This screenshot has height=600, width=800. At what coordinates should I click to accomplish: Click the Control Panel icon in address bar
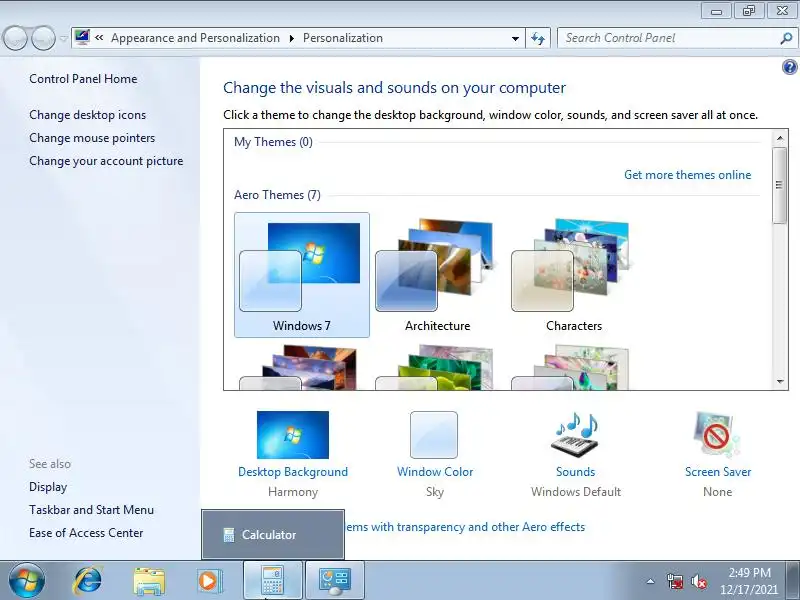click(x=82, y=37)
